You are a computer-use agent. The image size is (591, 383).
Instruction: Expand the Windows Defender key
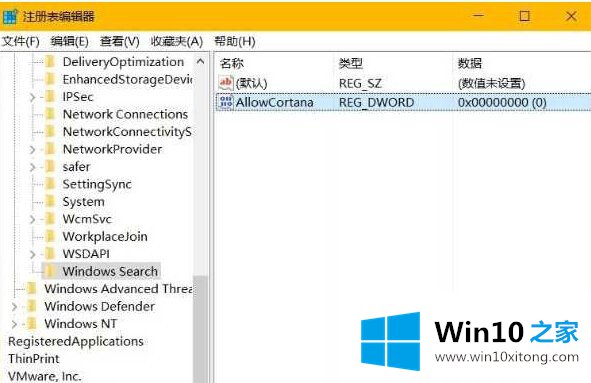point(14,307)
